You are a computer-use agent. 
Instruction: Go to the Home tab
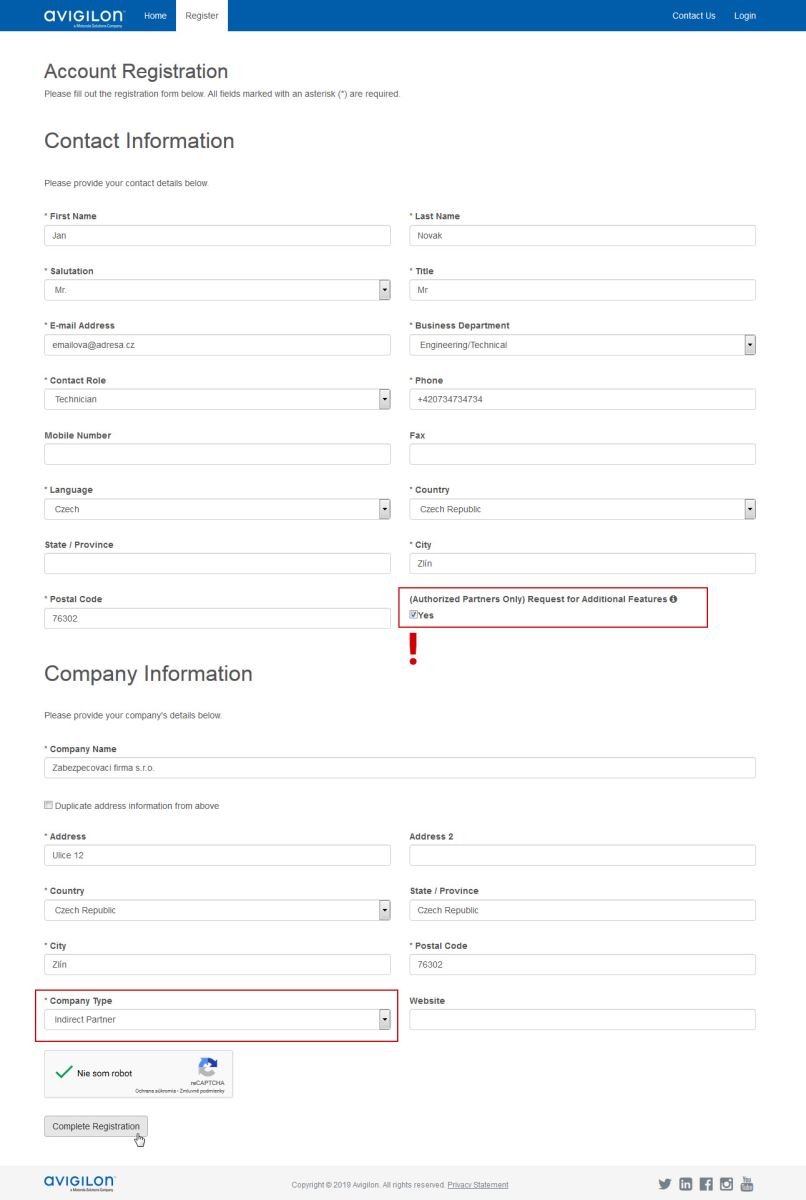tap(155, 16)
